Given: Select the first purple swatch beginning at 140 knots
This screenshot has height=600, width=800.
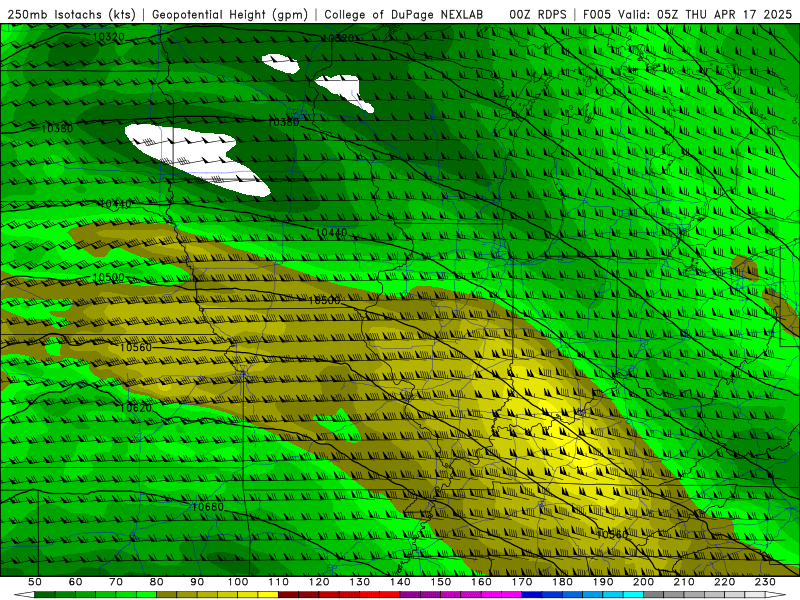Looking at the screenshot, I should (410, 595).
